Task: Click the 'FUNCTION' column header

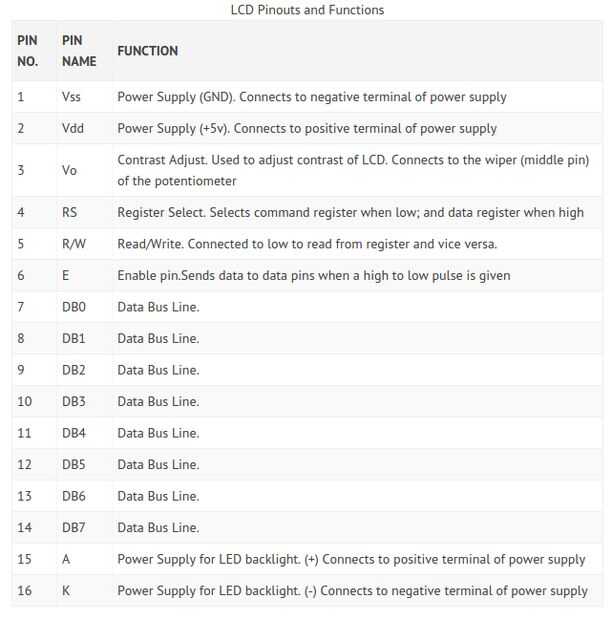Action: [148, 51]
